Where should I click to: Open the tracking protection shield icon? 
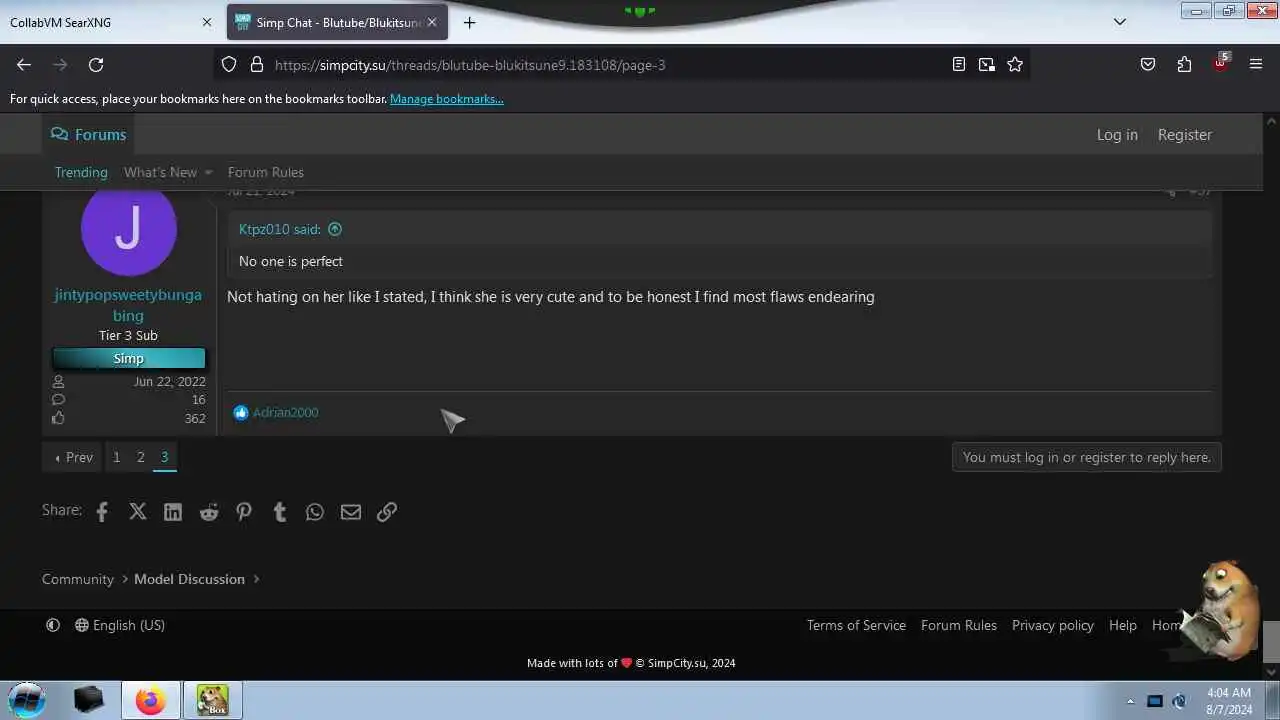(x=229, y=65)
